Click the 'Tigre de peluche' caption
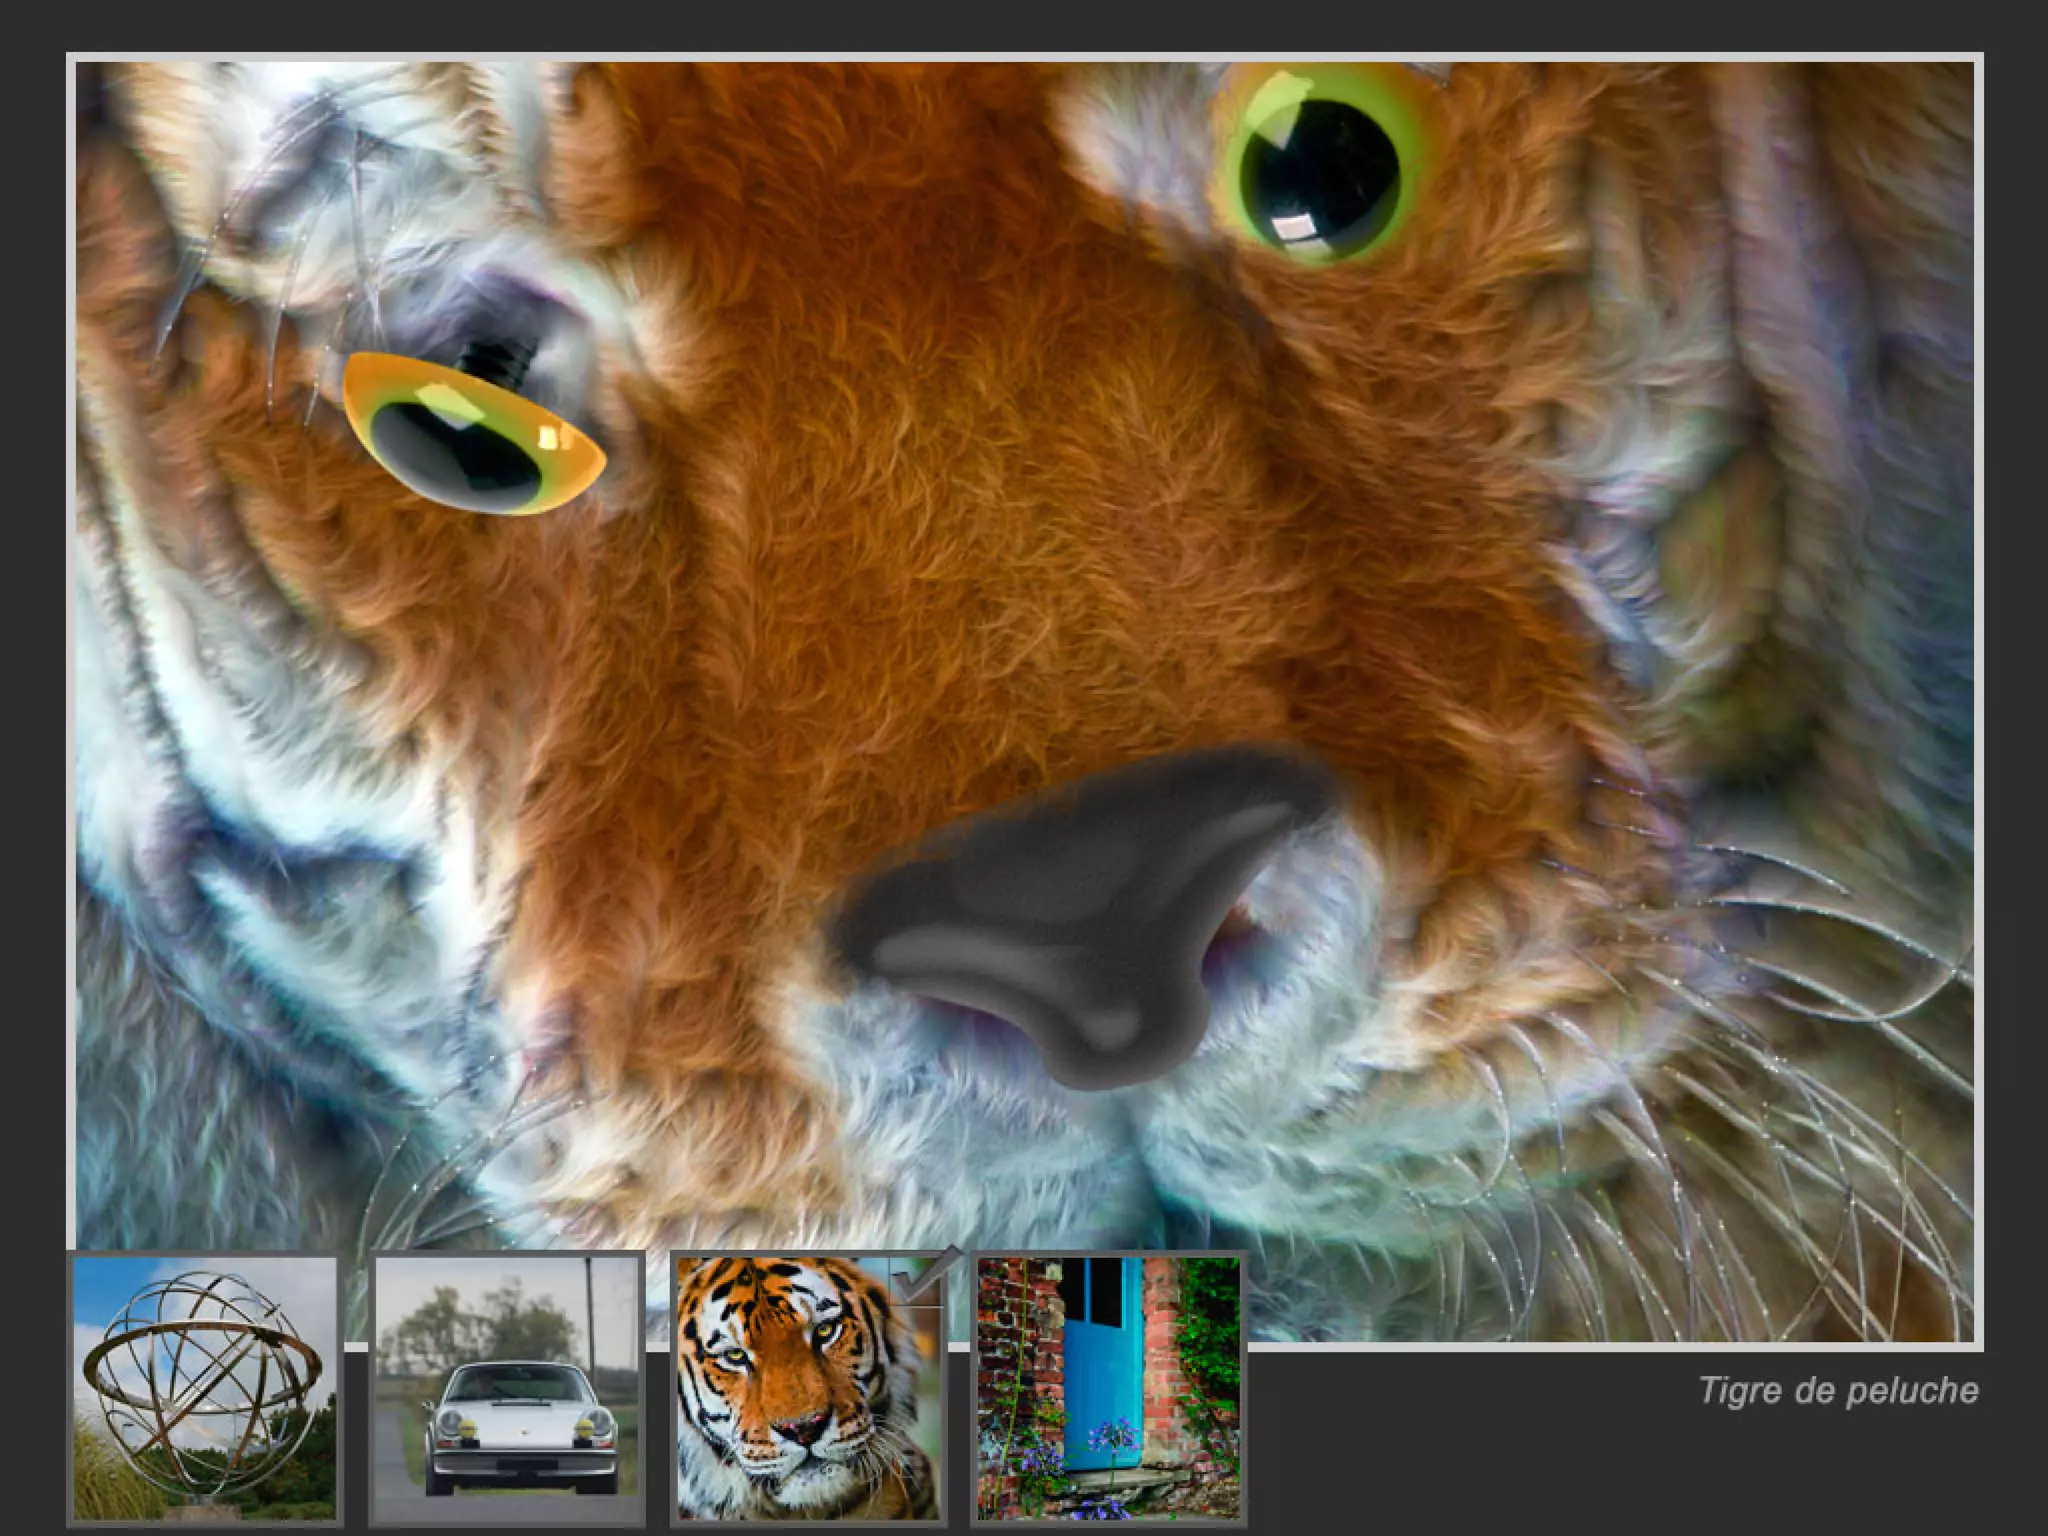 1838,1391
